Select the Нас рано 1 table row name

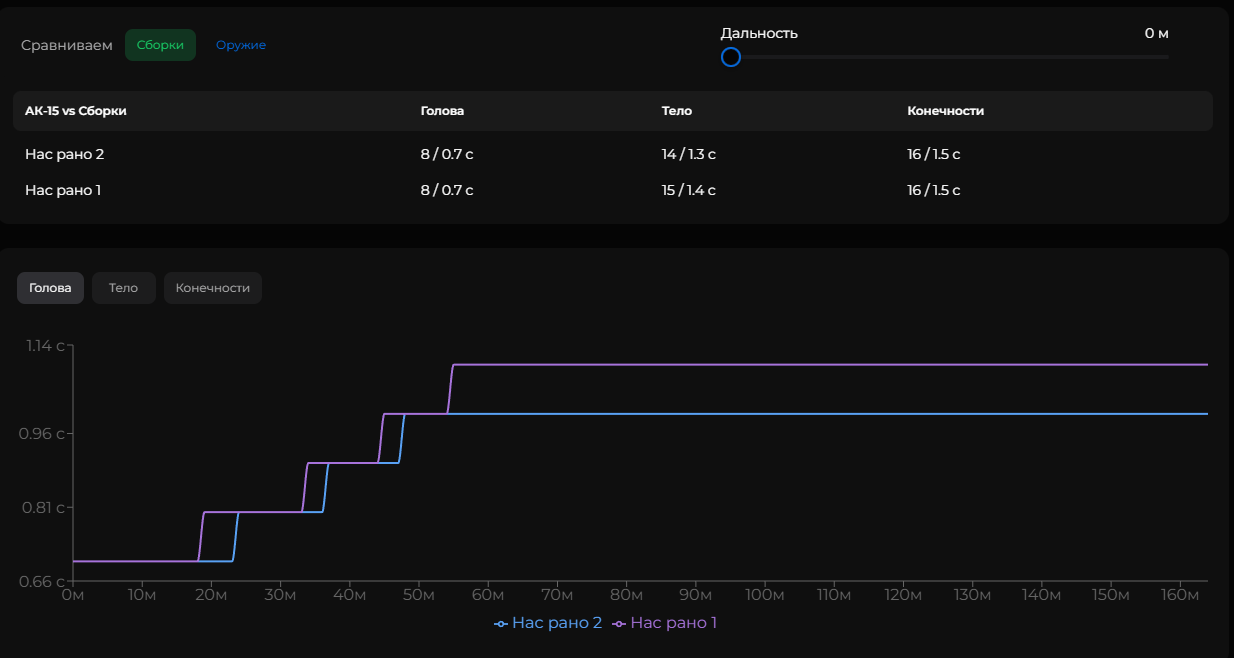pos(63,190)
